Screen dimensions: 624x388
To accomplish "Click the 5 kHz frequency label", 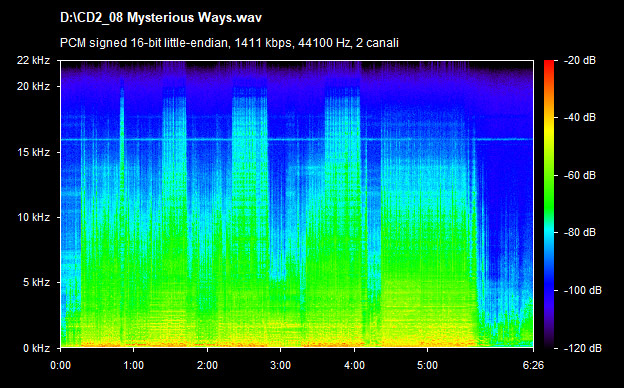I will pyautogui.click(x=36, y=283).
